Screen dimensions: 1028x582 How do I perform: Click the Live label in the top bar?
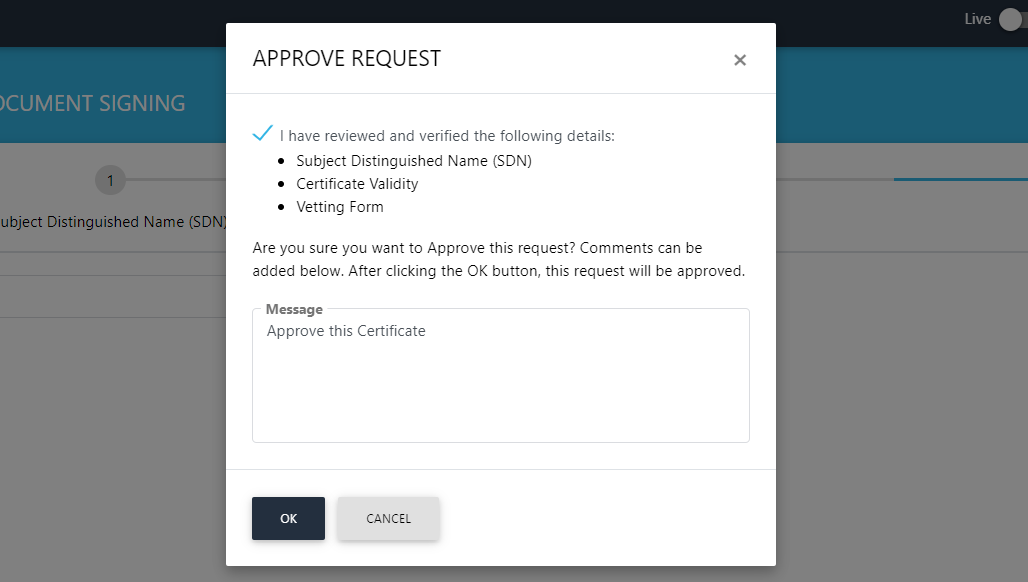coord(977,19)
